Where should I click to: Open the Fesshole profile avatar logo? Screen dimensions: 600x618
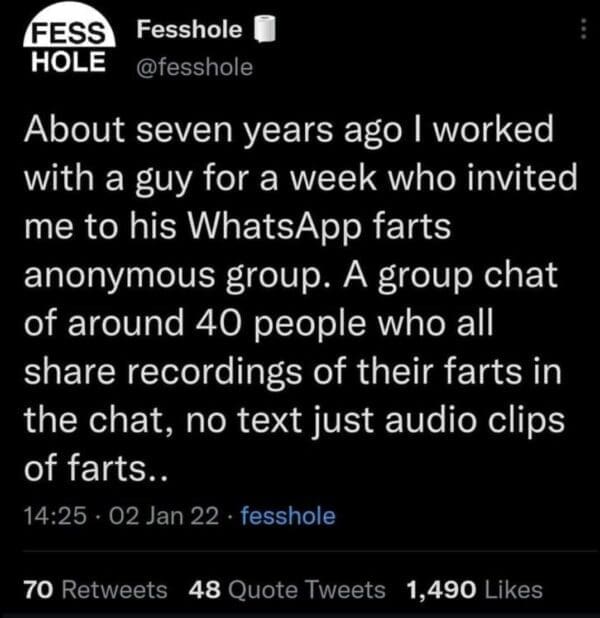[65, 46]
